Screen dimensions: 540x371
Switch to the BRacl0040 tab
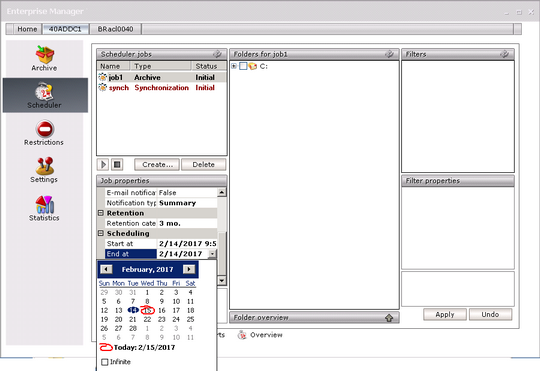115,29
